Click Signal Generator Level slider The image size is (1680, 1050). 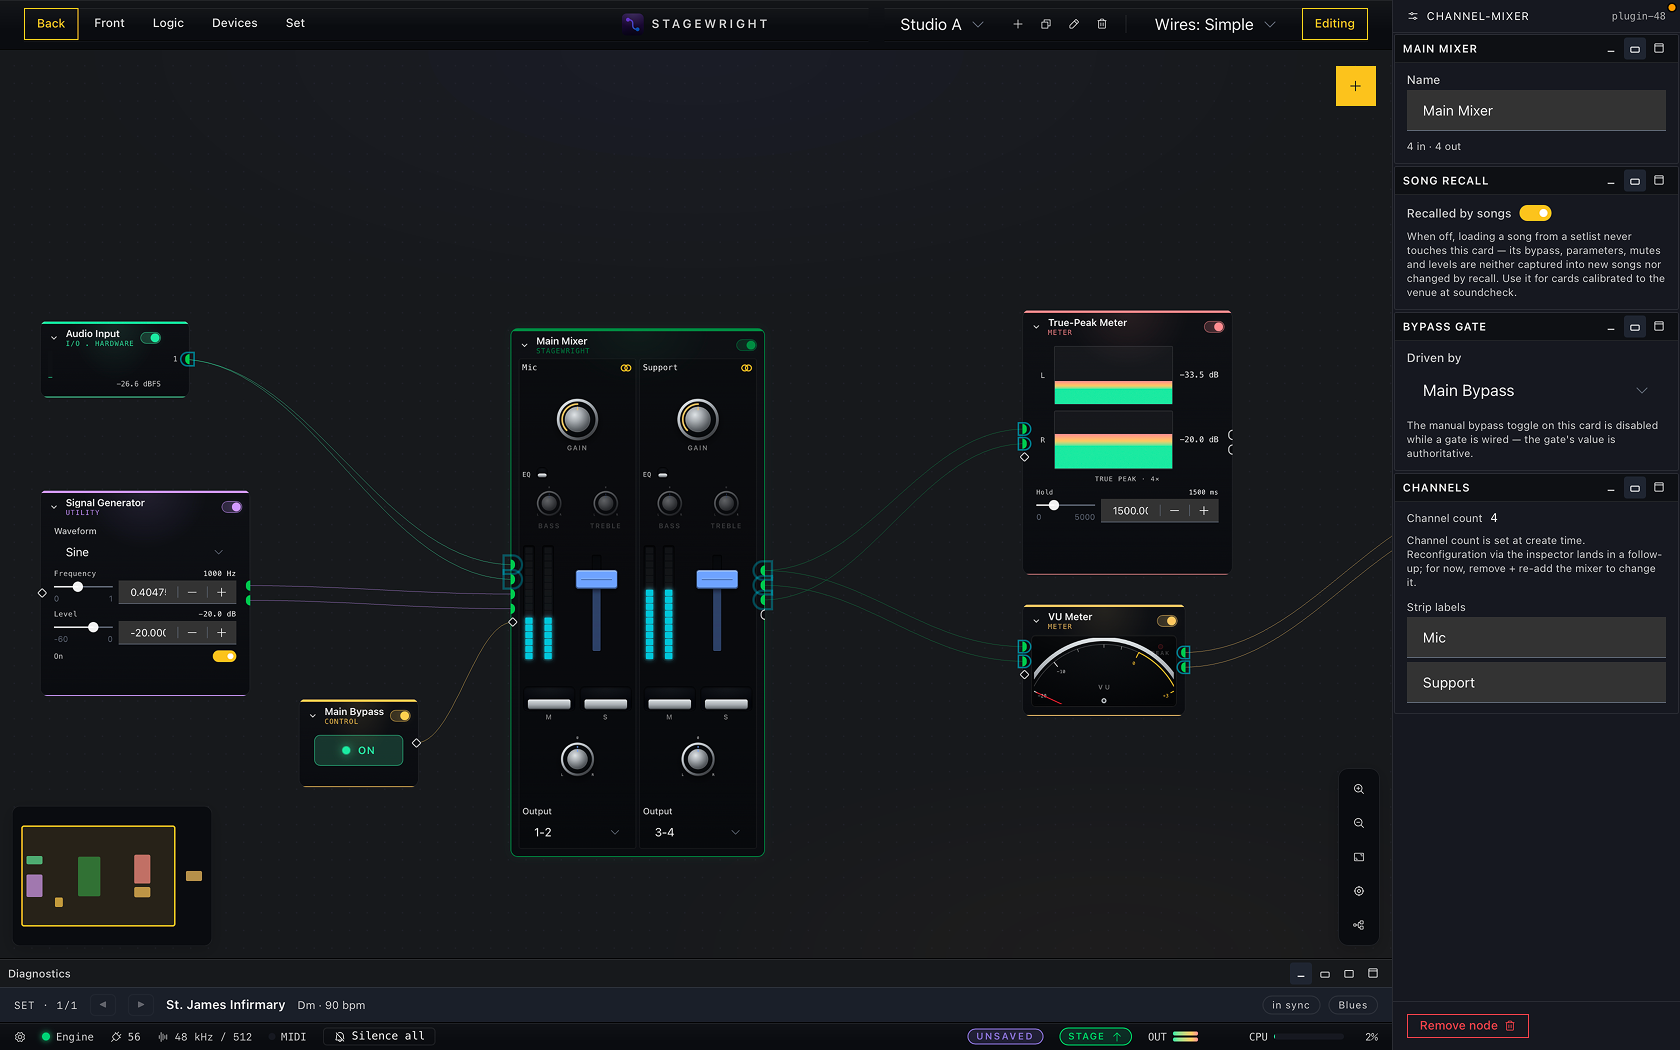pos(82,627)
